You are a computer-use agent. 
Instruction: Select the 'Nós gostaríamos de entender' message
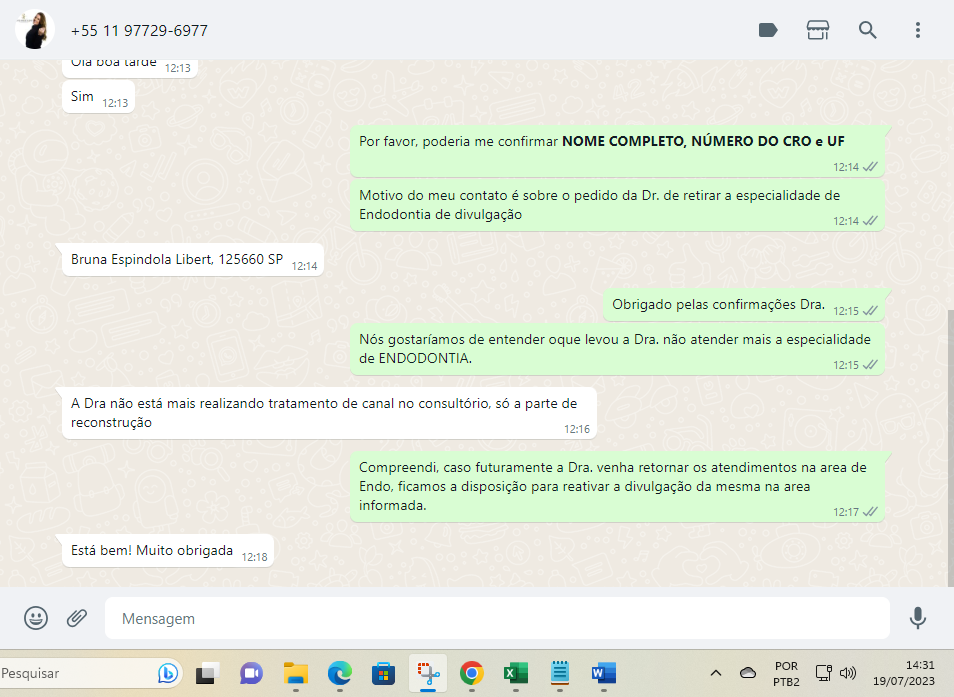(x=616, y=349)
